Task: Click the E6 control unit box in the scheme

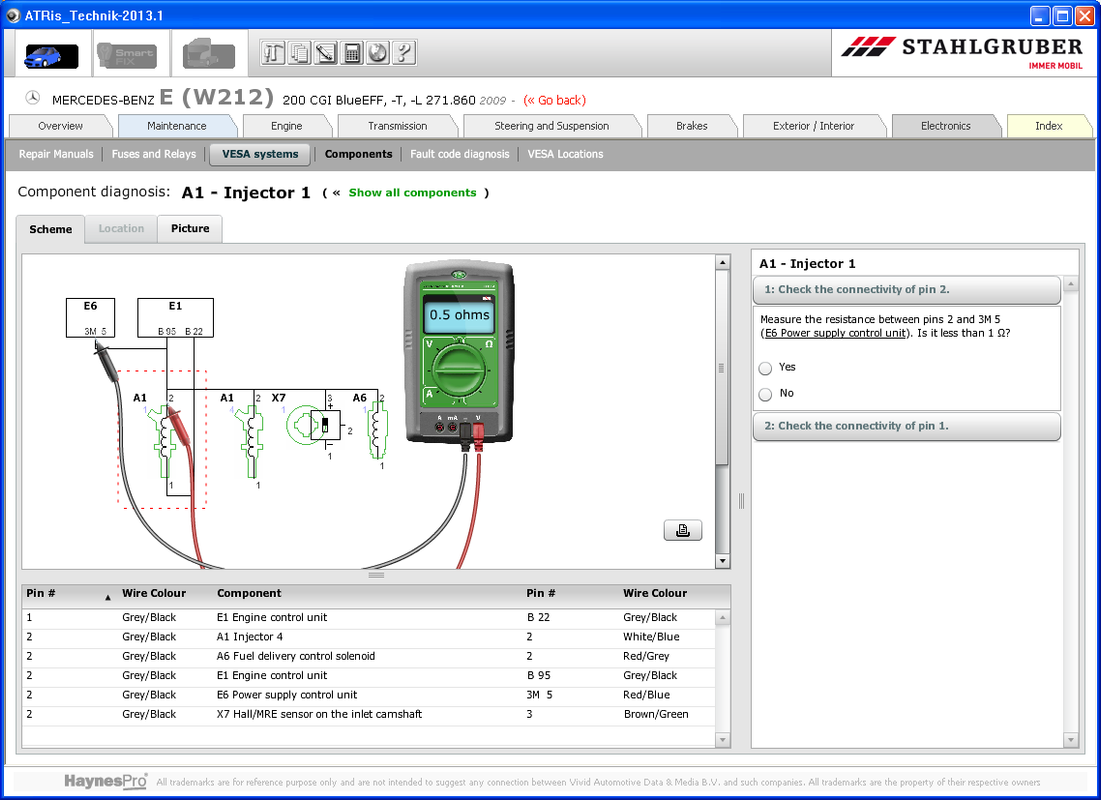Action: point(91,317)
